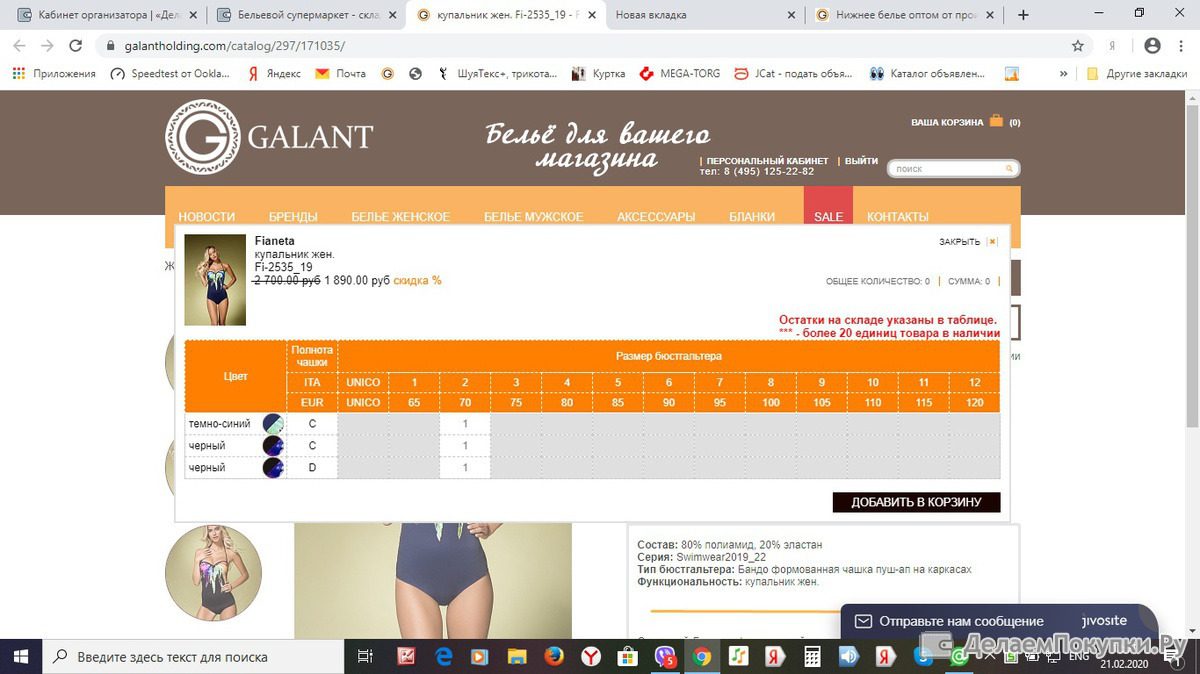Open the Куртка bookmark

pyautogui.click(x=598, y=74)
